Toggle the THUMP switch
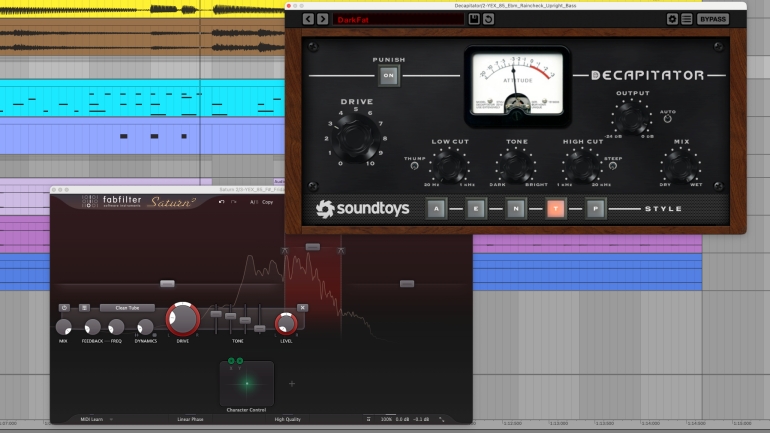Screen dimensions: 770x433 tap(414, 166)
